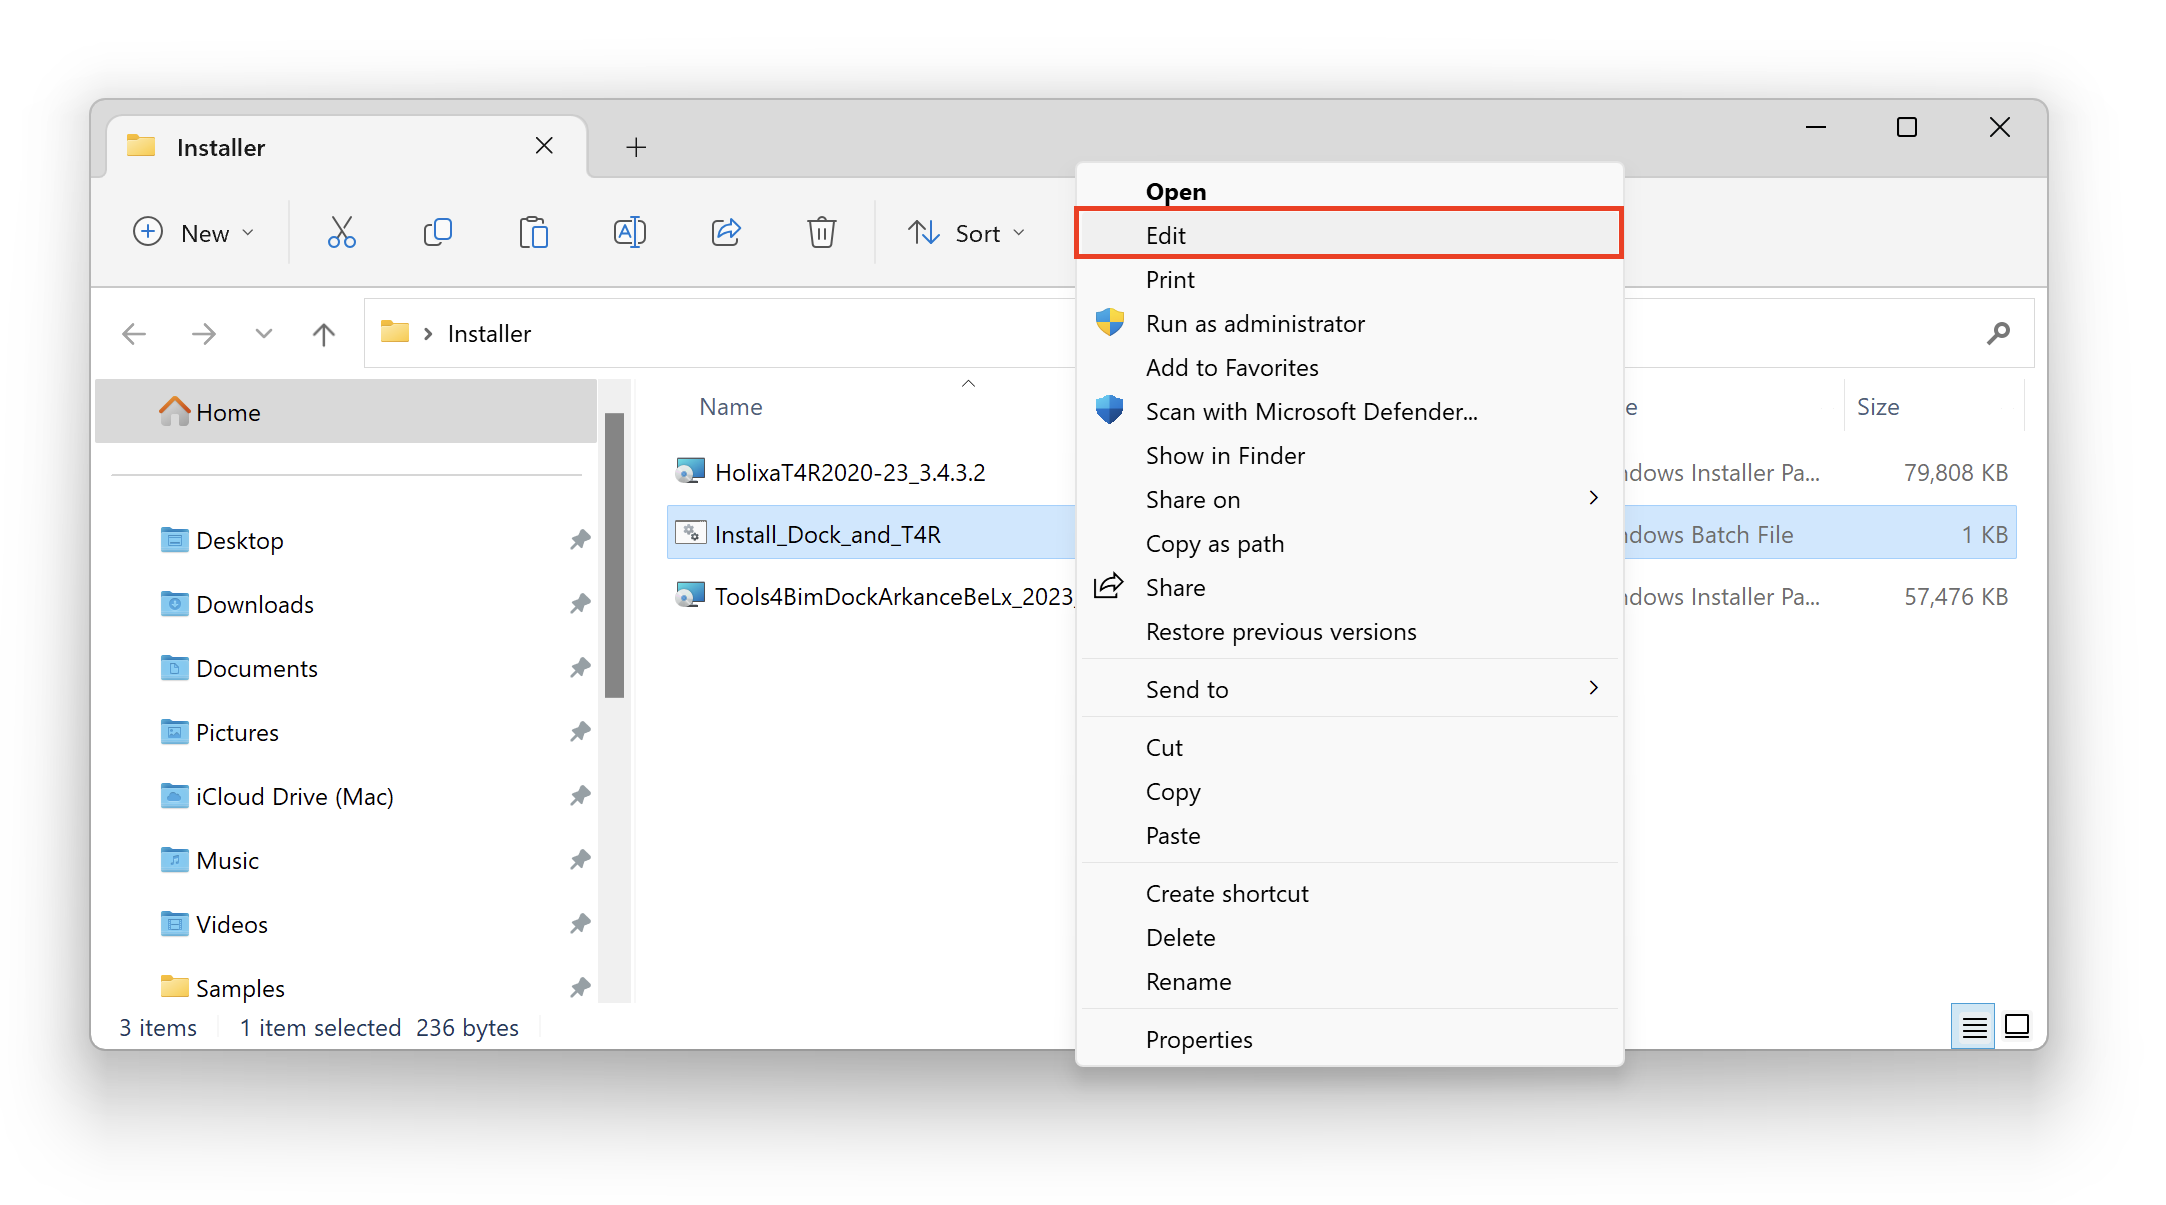Click the Copy toolbar icon
This screenshot has width=2166, height=1205.
tap(437, 233)
